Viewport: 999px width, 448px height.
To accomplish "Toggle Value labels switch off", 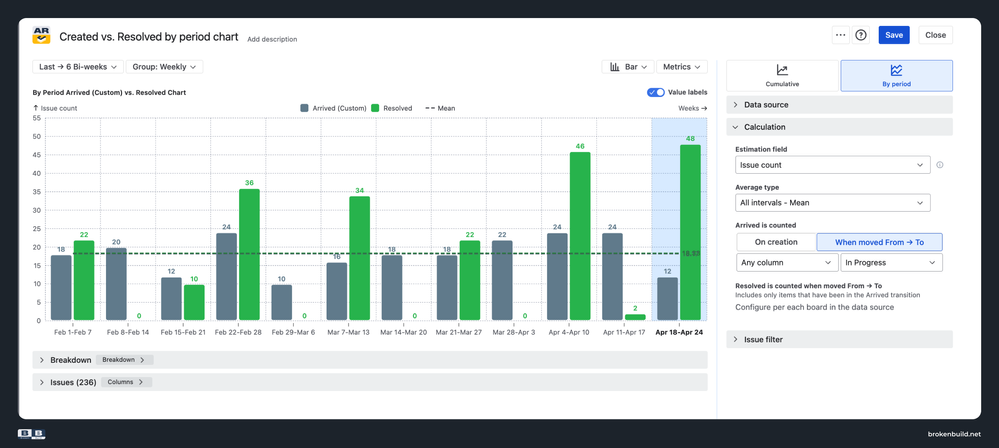I will [x=656, y=92].
